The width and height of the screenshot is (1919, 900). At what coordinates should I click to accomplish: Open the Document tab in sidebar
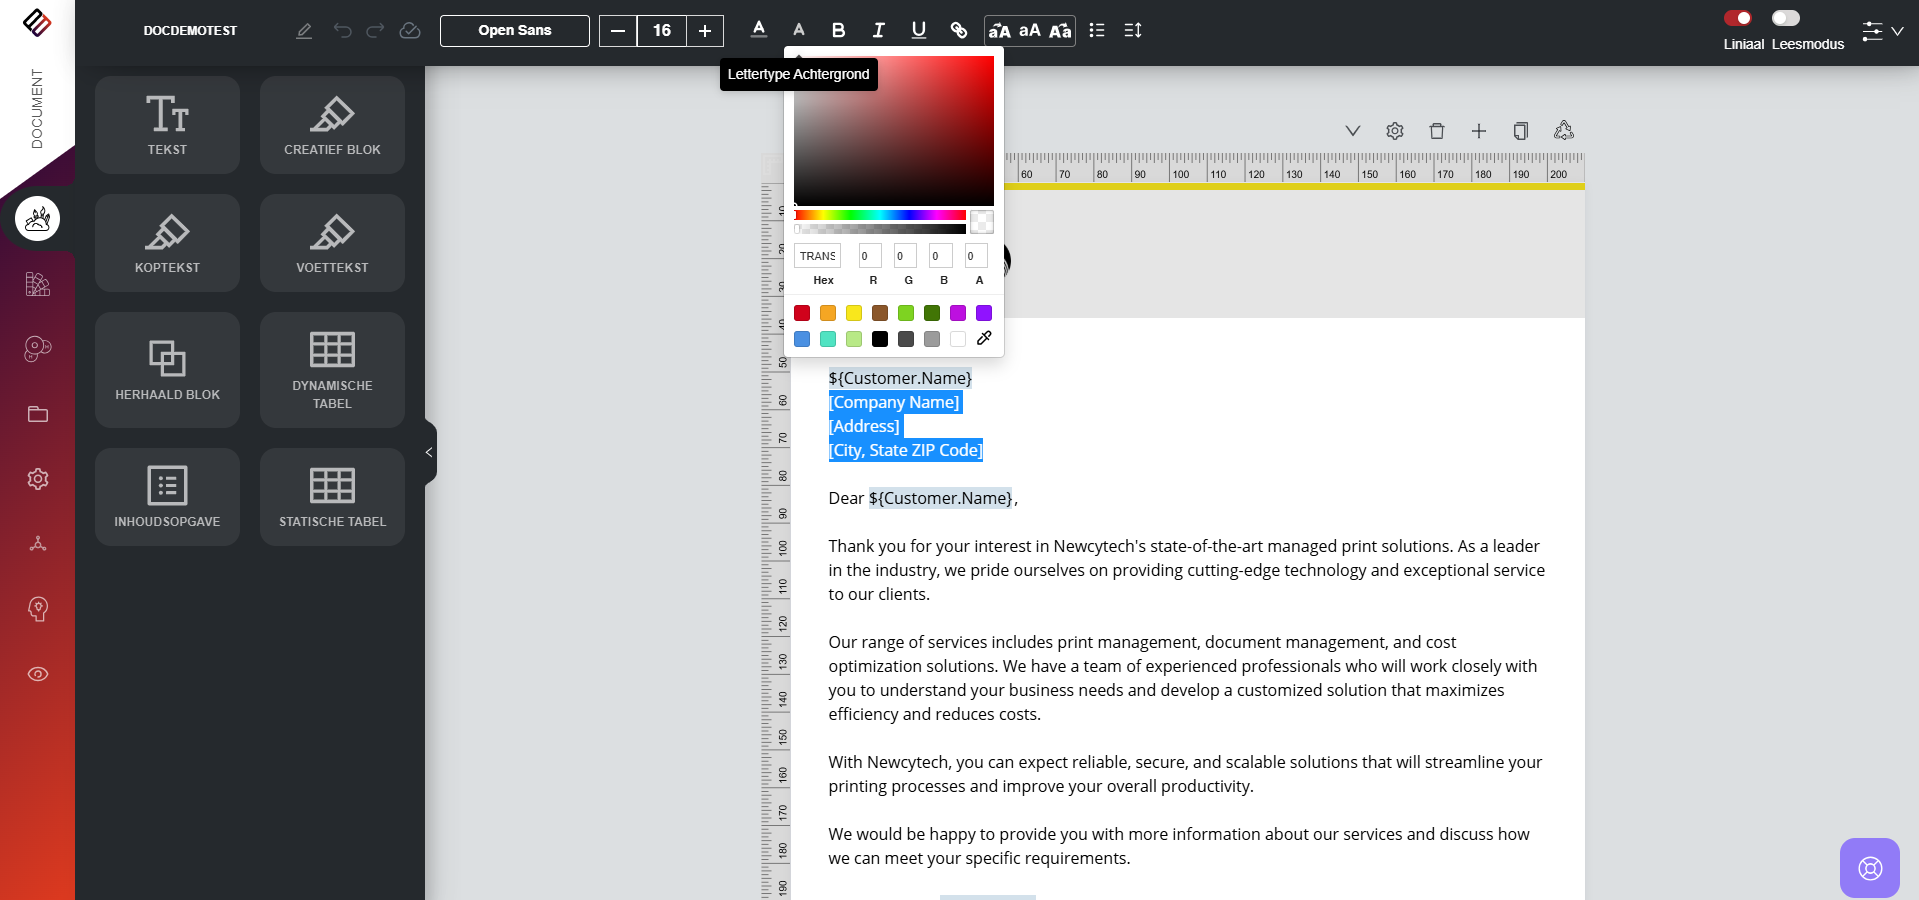tap(37, 108)
